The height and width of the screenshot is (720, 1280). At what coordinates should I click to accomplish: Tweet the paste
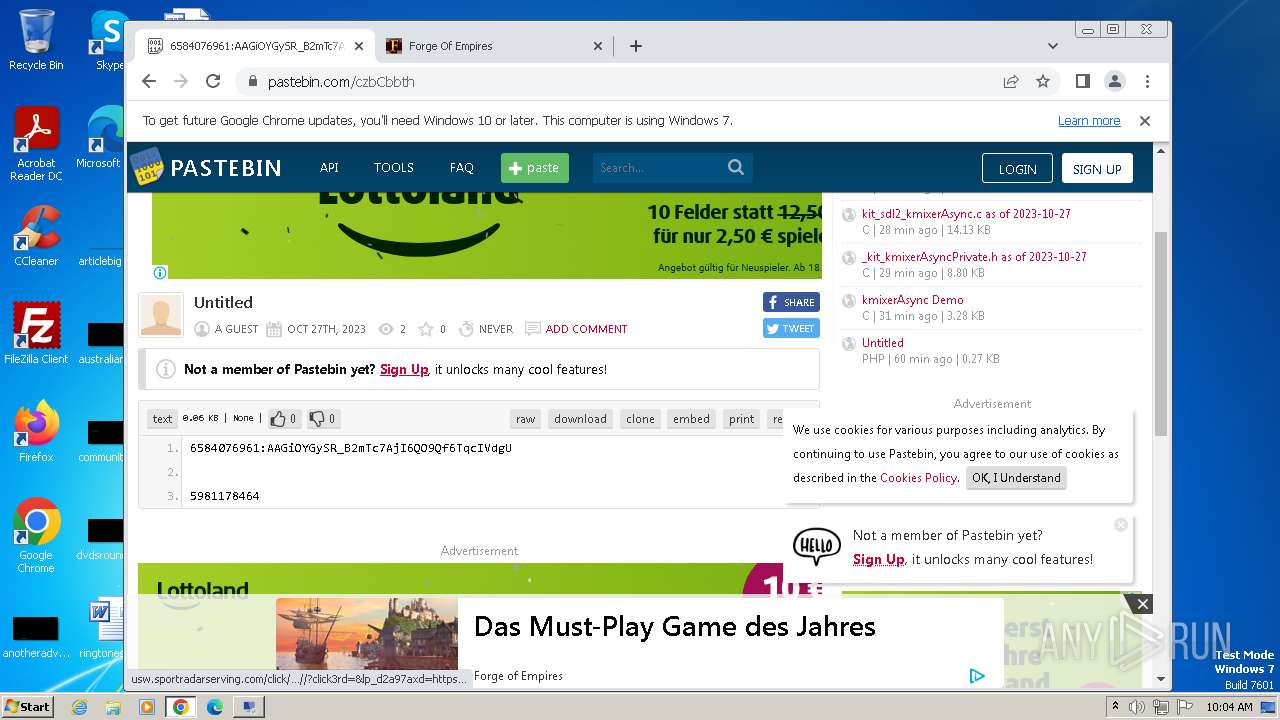[x=791, y=328]
